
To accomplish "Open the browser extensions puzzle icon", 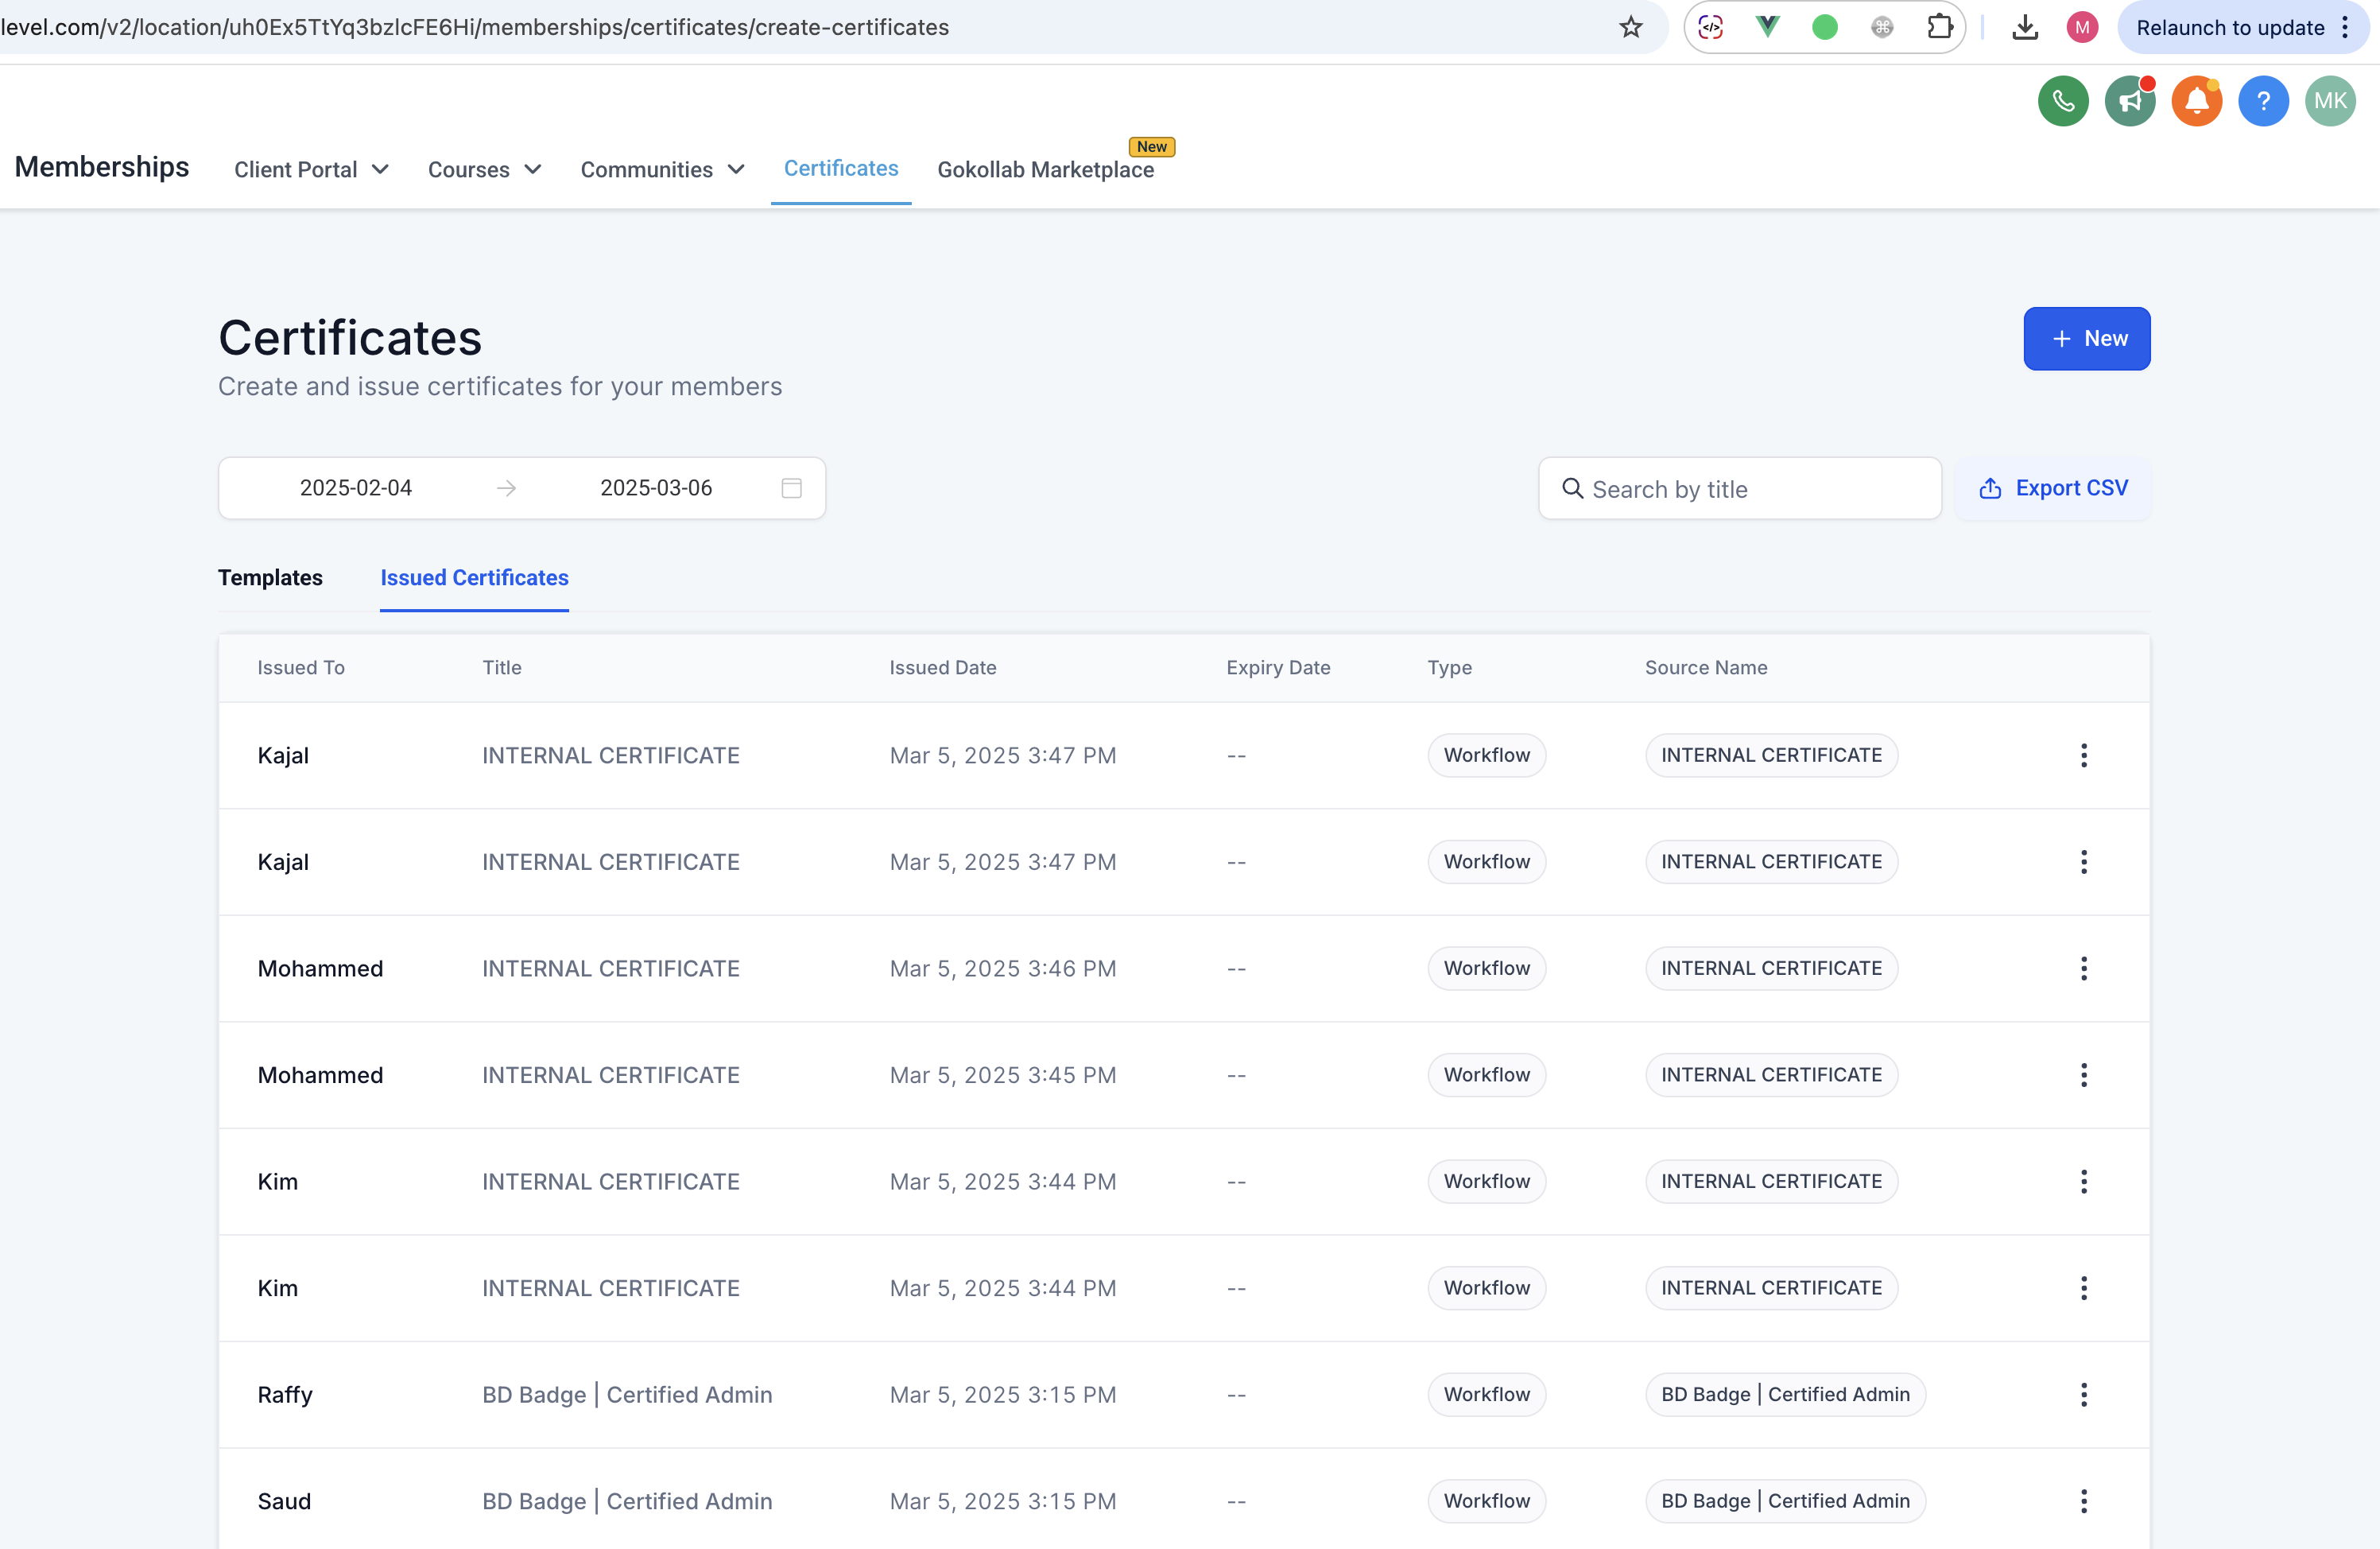I will [x=1939, y=27].
